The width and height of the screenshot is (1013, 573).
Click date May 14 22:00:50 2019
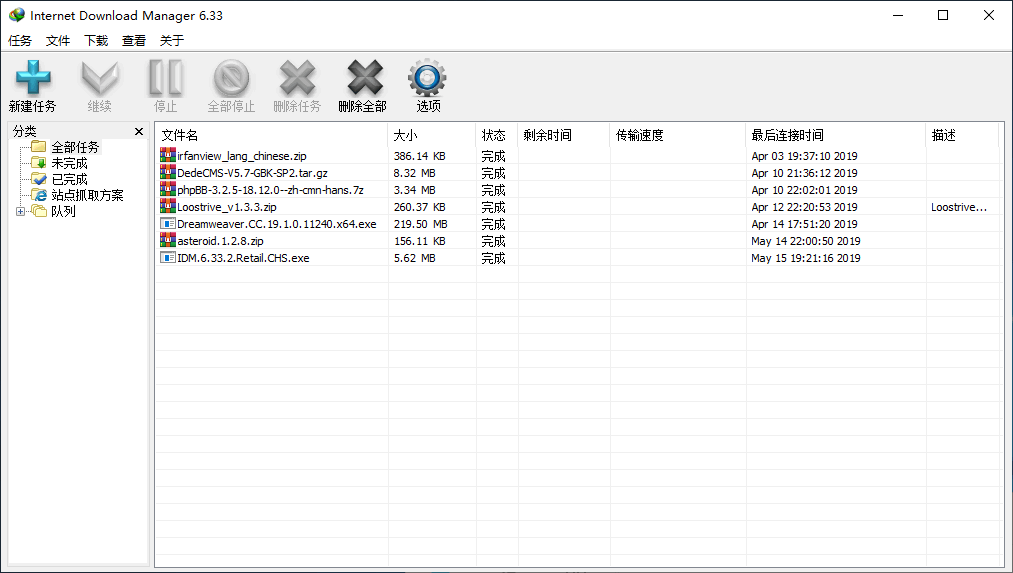(806, 241)
